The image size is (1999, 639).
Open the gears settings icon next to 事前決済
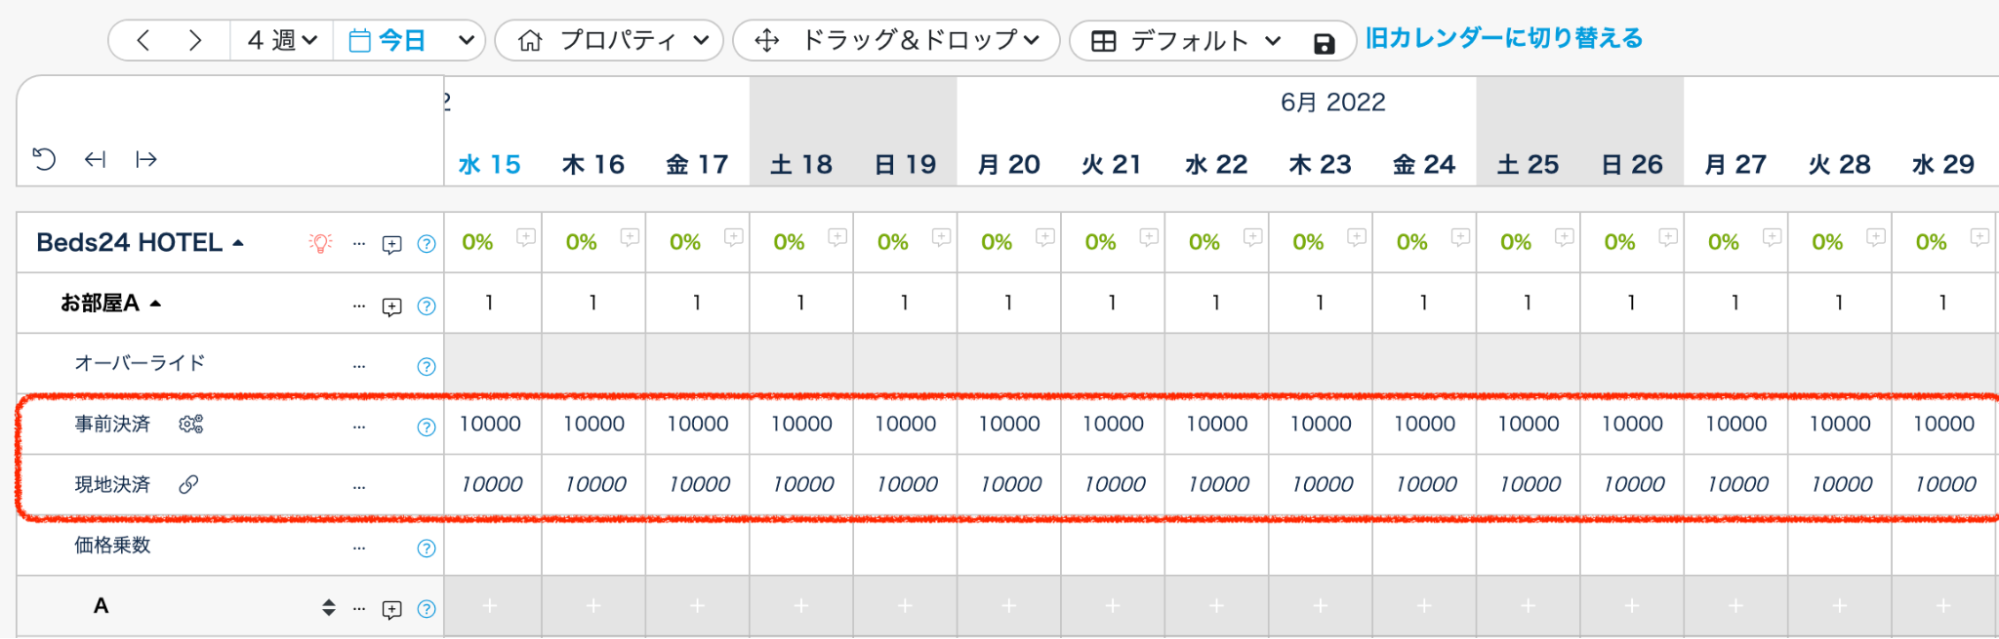[x=191, y=424]
